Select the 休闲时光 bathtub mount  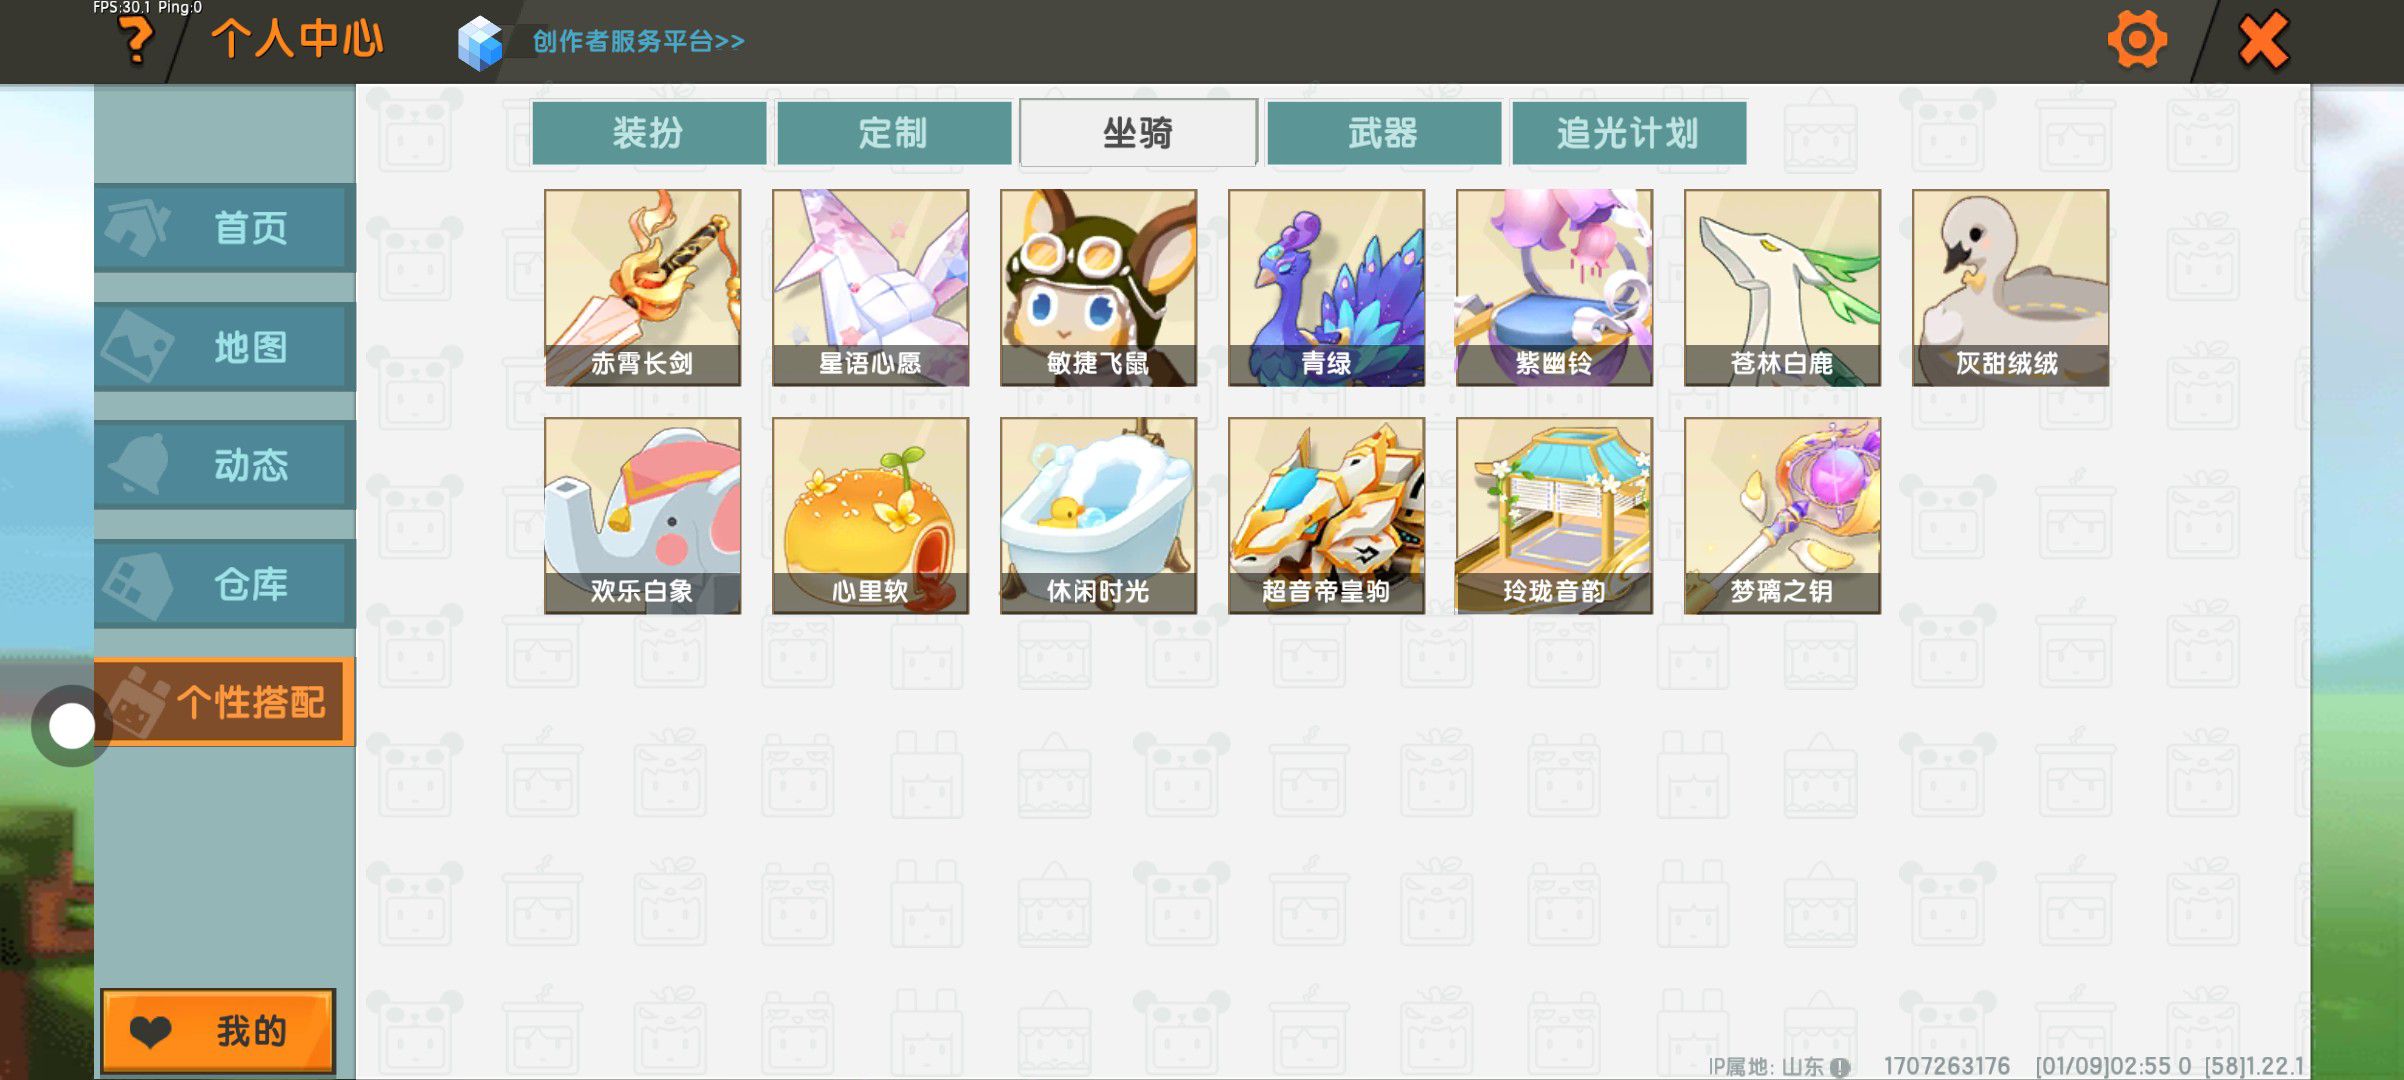point(1098,516)
